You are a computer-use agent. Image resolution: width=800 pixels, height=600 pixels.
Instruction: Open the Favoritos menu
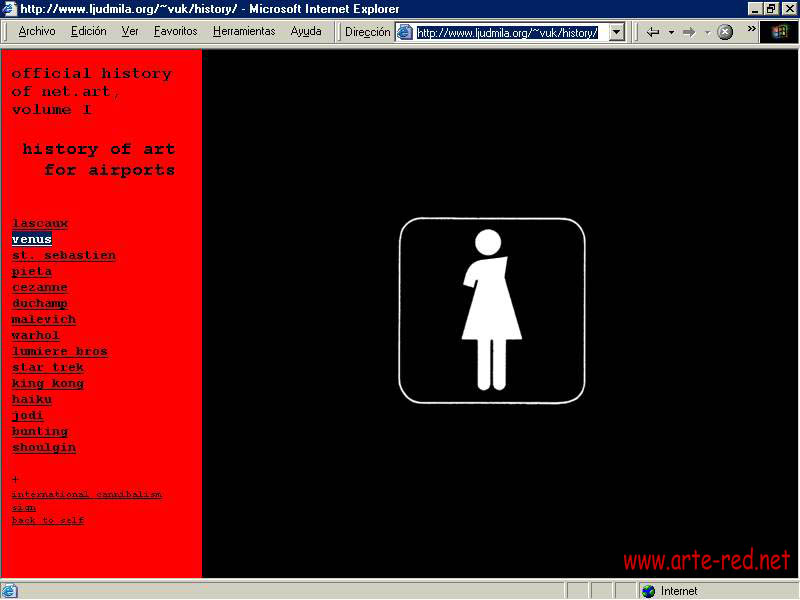(176, 31)
